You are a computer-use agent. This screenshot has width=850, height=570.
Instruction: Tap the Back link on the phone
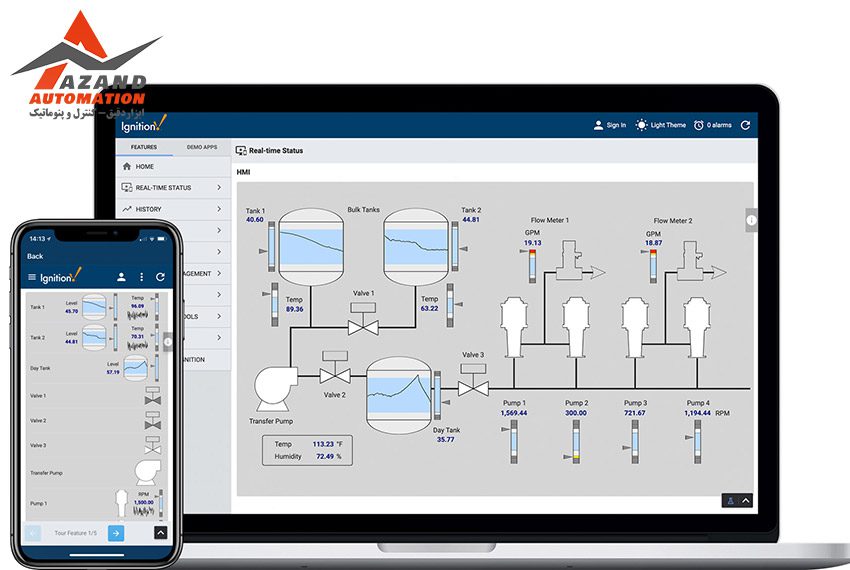(35, 256)
